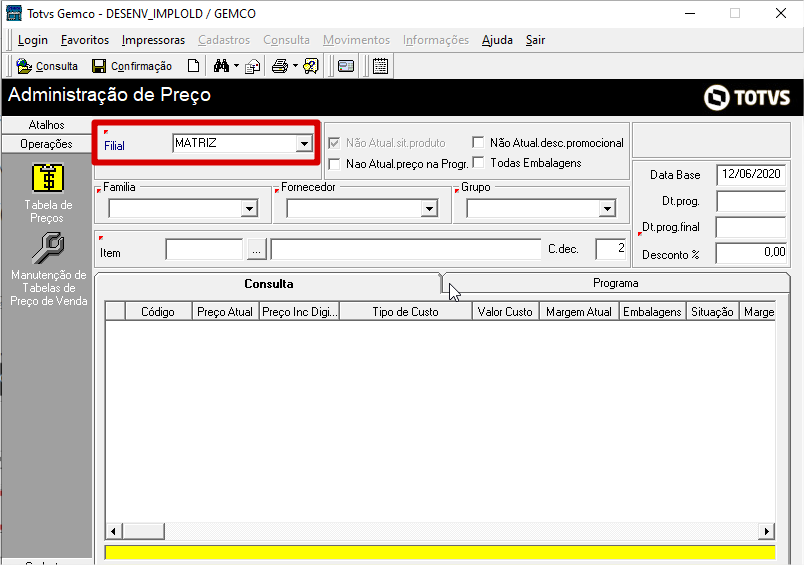Click the Margem Atual column header
Image resolution: width=804 pixels, height=565 pixels.
click(x=579, y=312)
